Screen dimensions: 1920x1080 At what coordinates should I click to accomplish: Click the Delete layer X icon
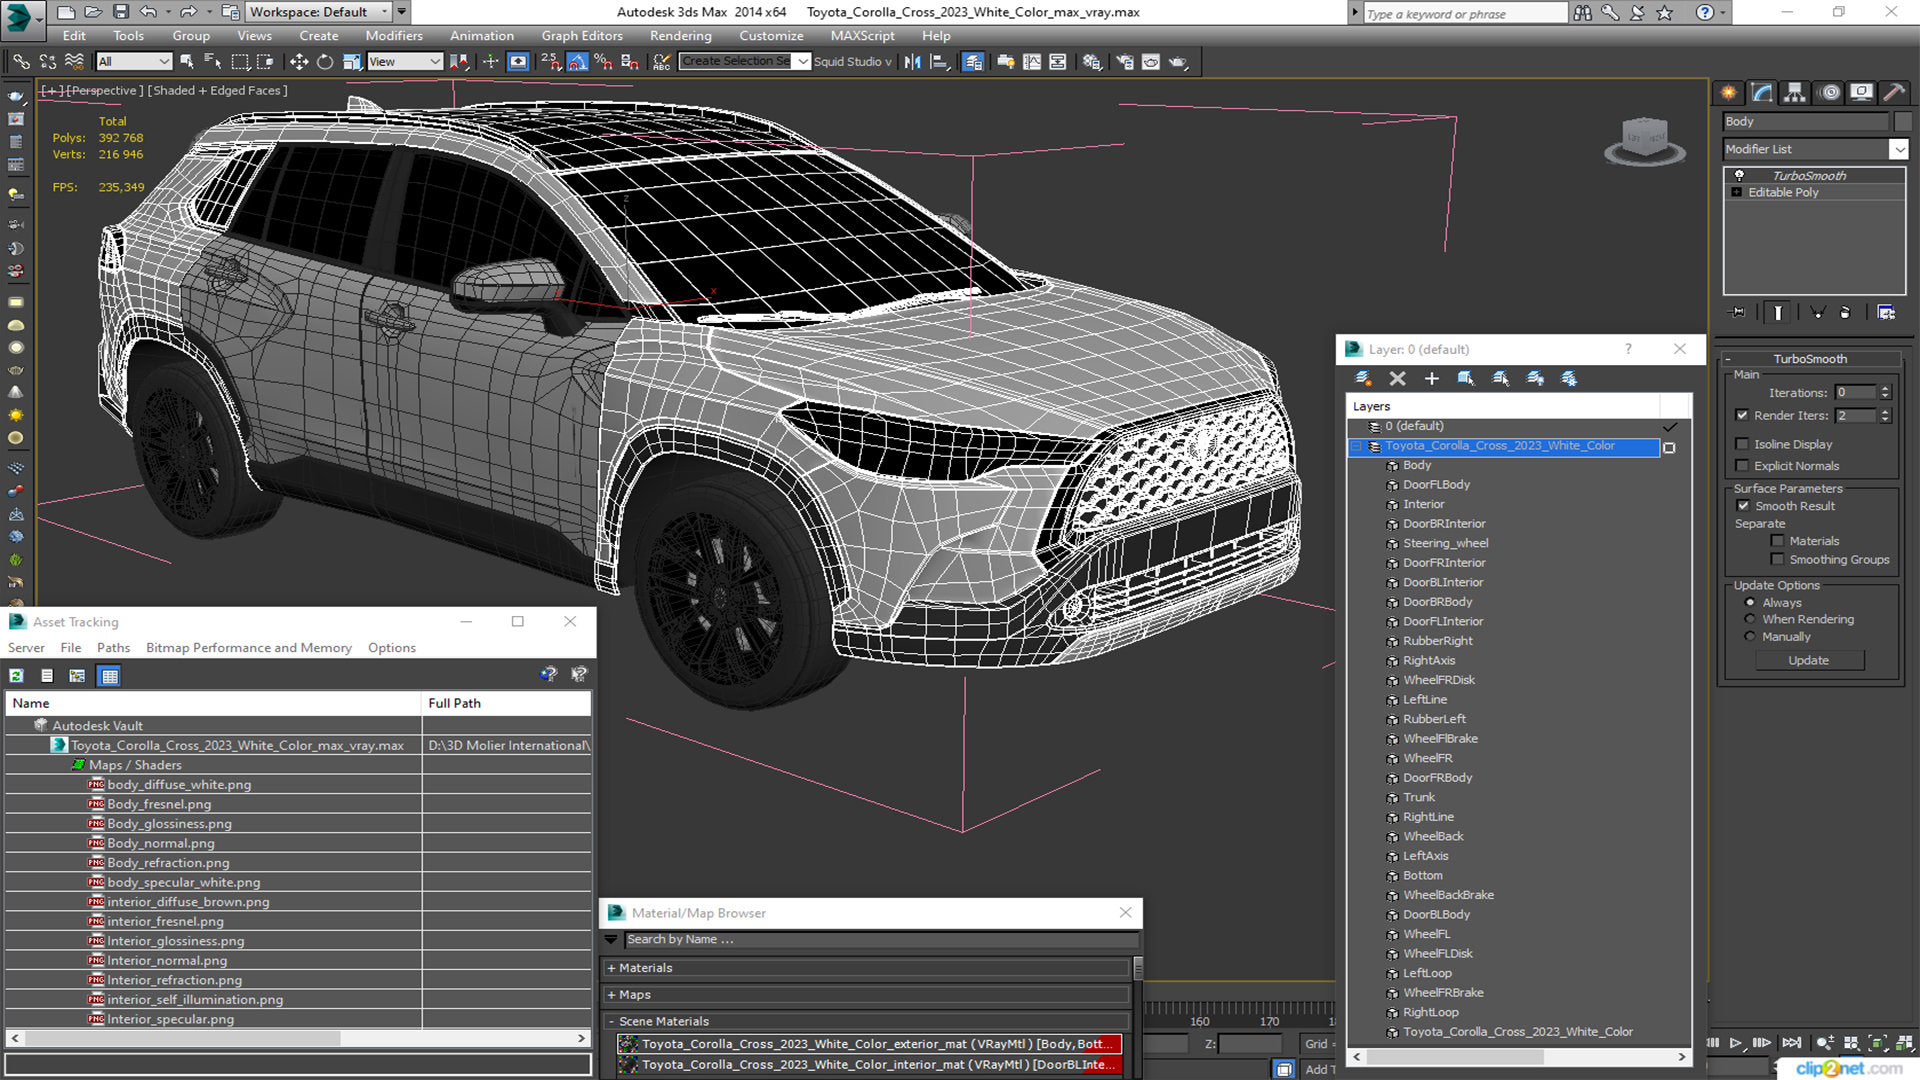pos(1397,378)
